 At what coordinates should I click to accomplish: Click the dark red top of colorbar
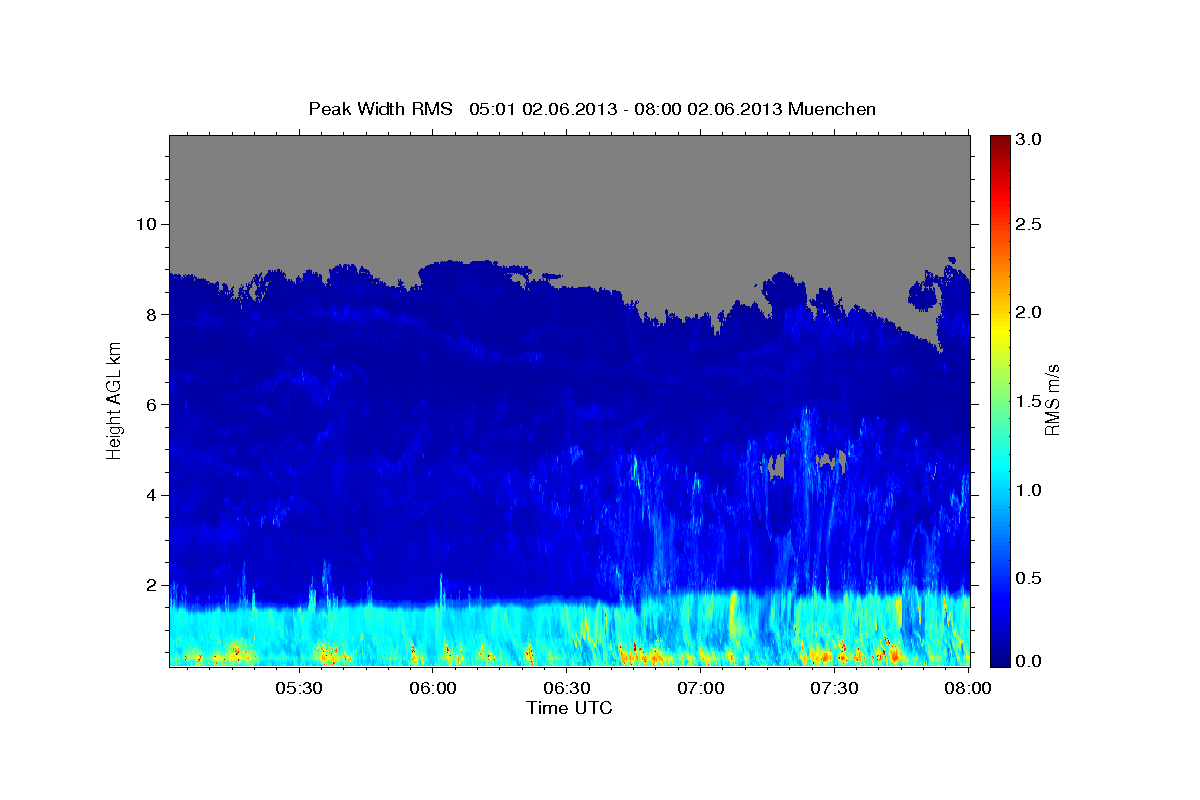(999, 143)
